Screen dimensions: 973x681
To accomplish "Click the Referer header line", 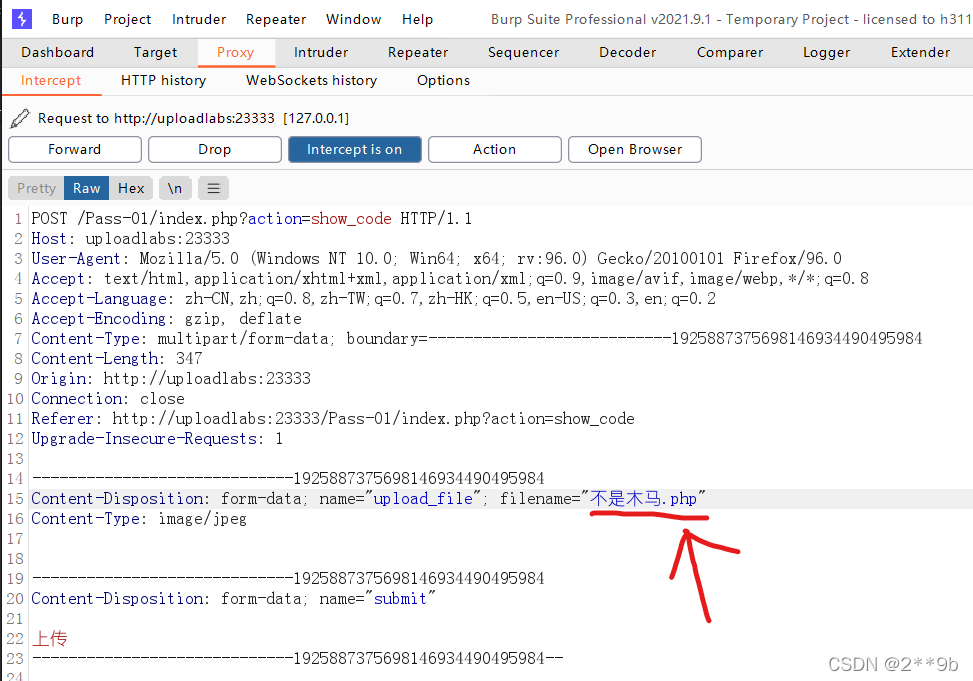I will click(x=333, y=418).
